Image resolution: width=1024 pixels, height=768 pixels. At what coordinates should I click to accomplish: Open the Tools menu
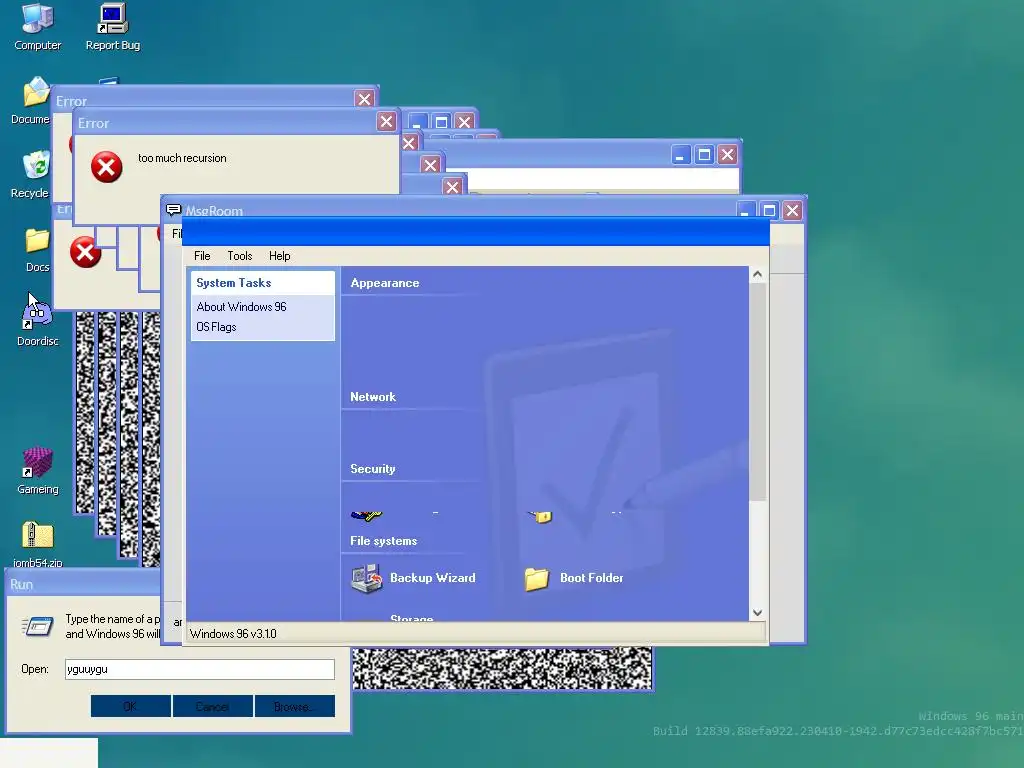[240, 256]
